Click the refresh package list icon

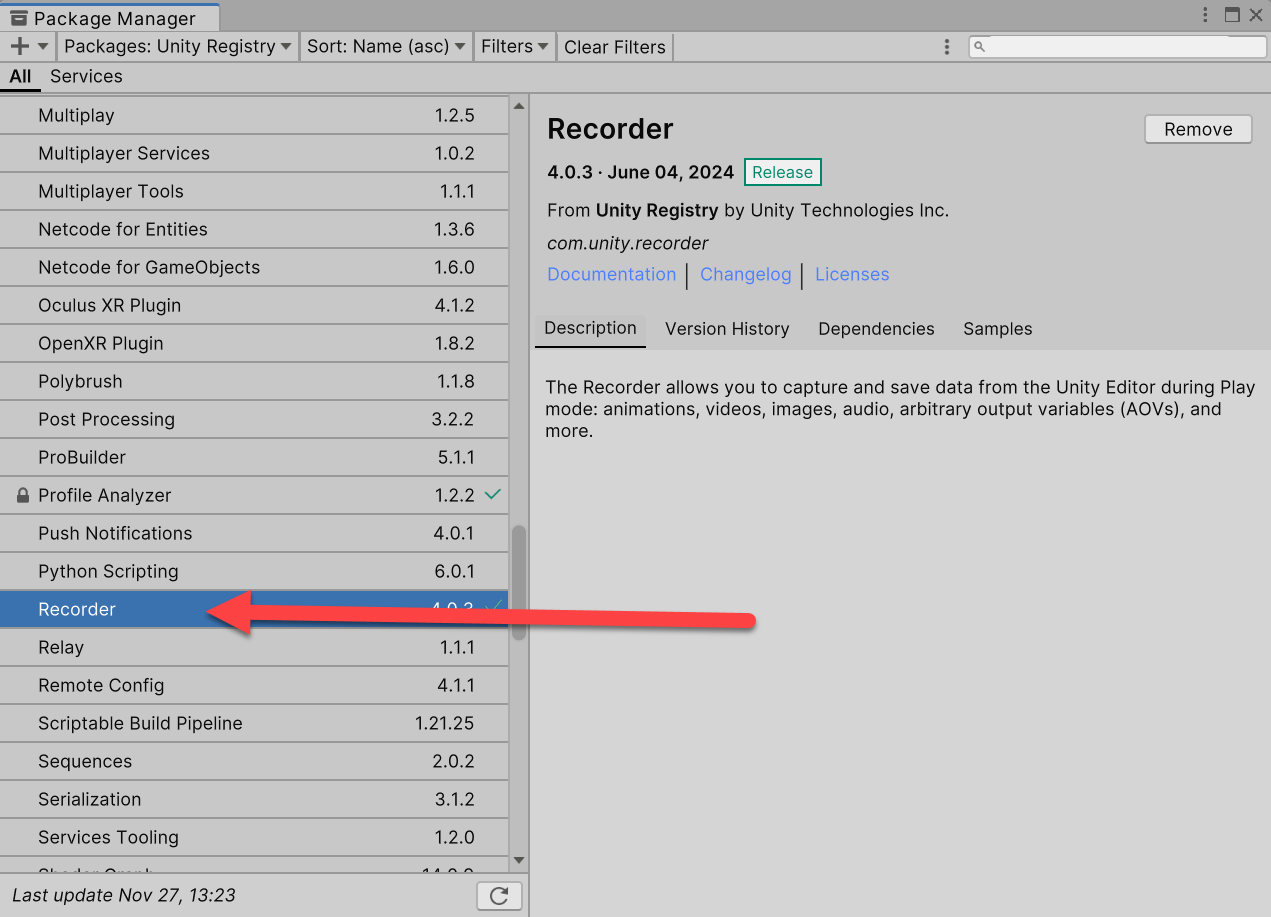click(499, 895)
